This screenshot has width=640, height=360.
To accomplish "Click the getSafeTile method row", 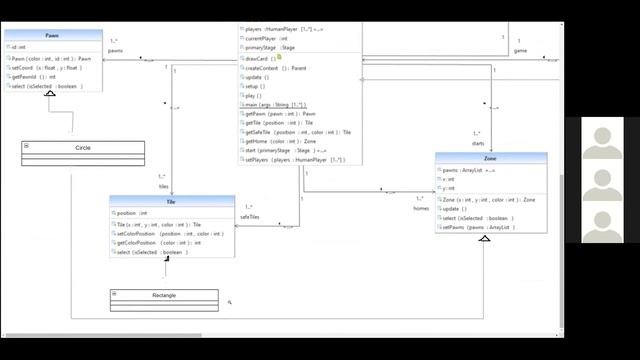I will click(x=296, y=132).
